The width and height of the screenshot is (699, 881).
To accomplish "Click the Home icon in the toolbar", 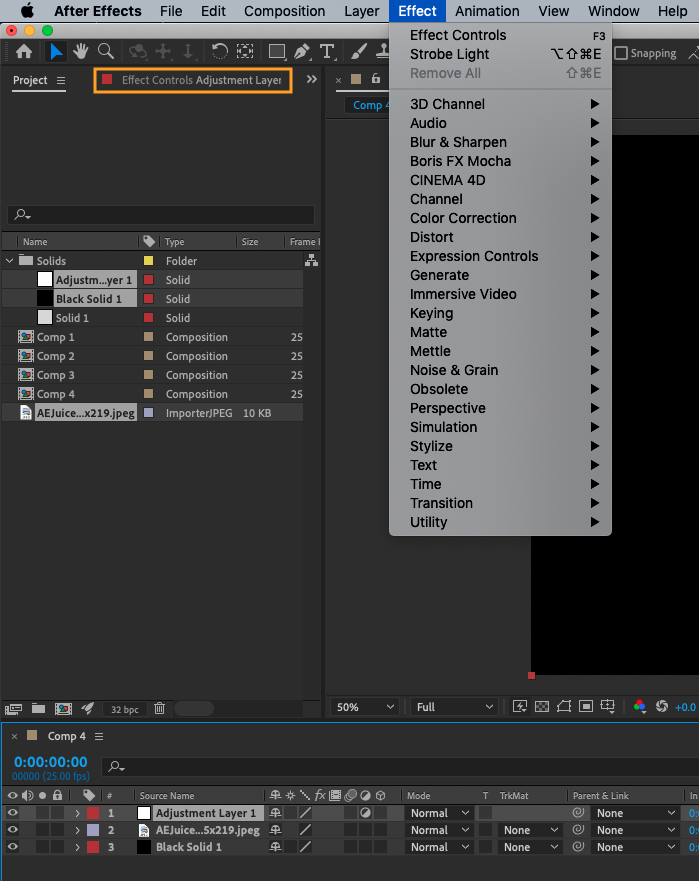I will [24, 52].
